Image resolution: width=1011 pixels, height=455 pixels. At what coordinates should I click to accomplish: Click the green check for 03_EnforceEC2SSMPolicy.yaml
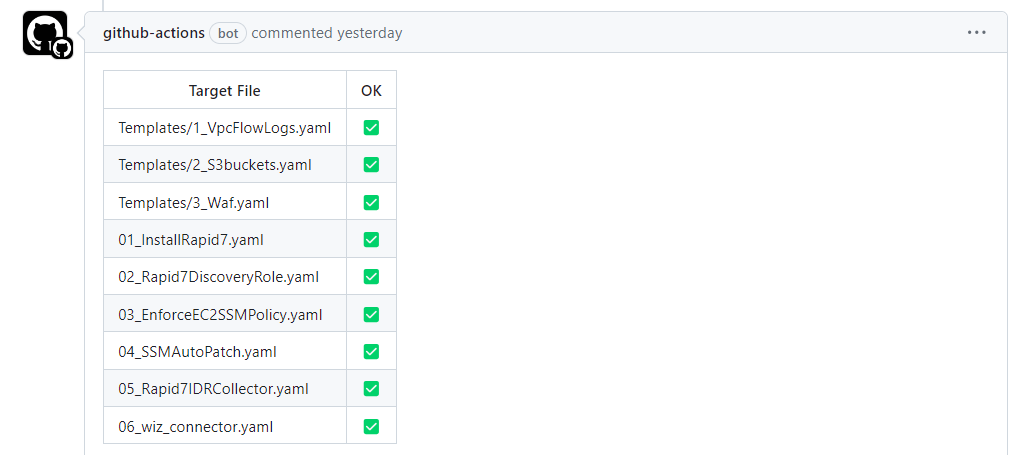pyautogui.click(x=371, y=314)
